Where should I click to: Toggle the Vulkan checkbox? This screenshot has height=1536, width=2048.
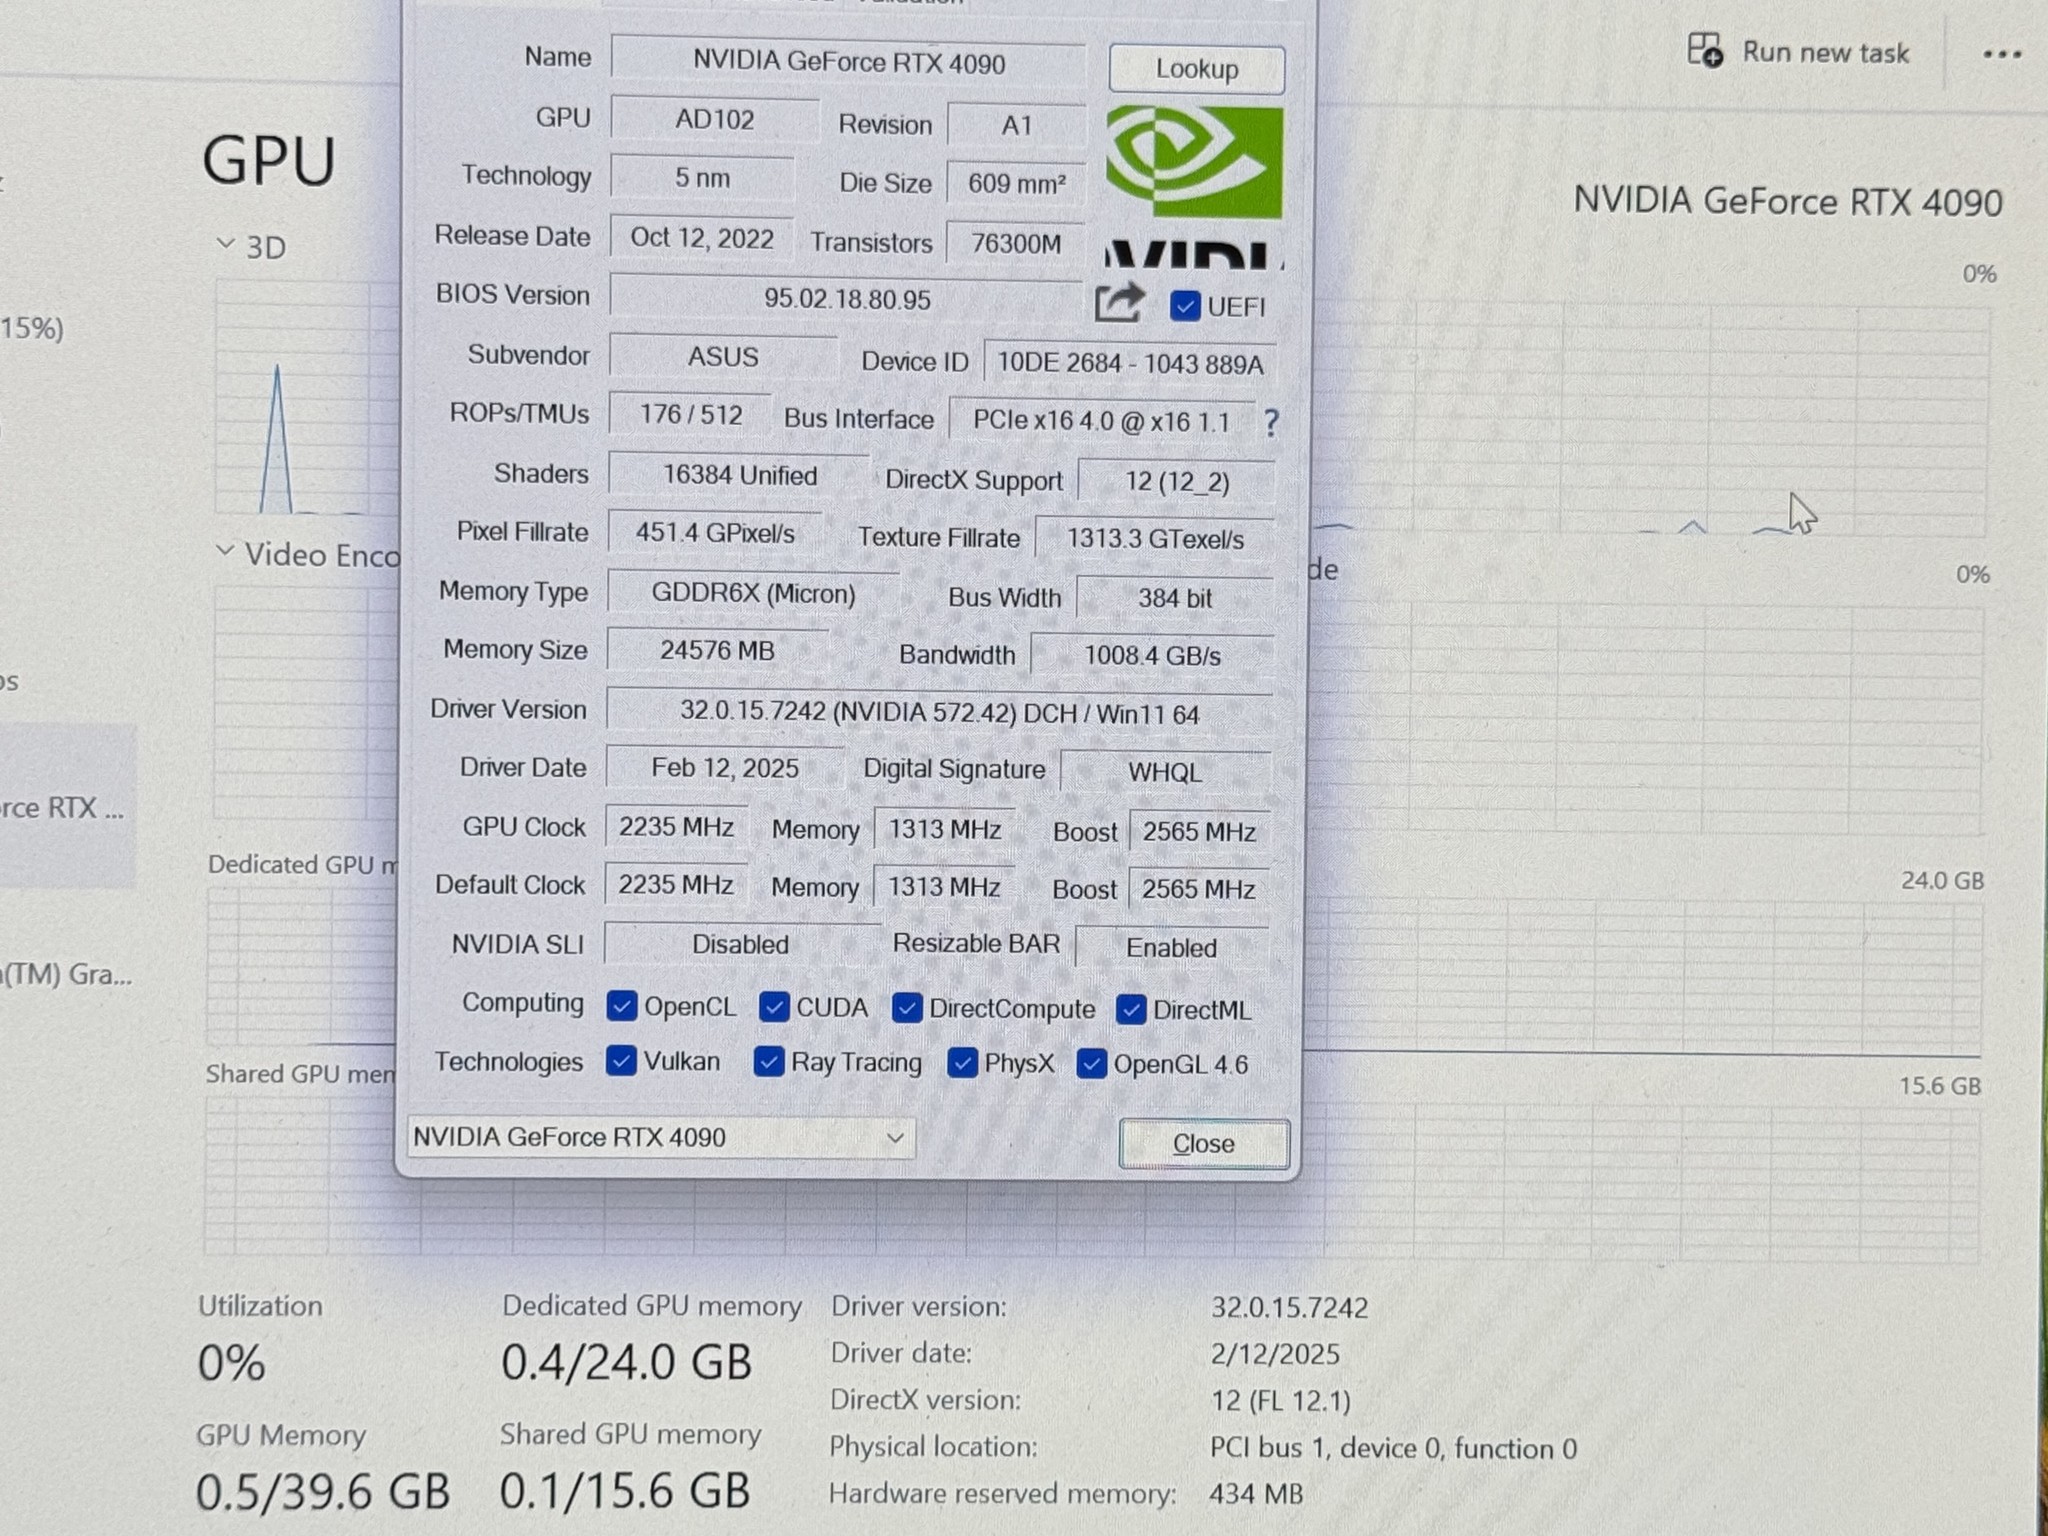[x=620, y=1061]
